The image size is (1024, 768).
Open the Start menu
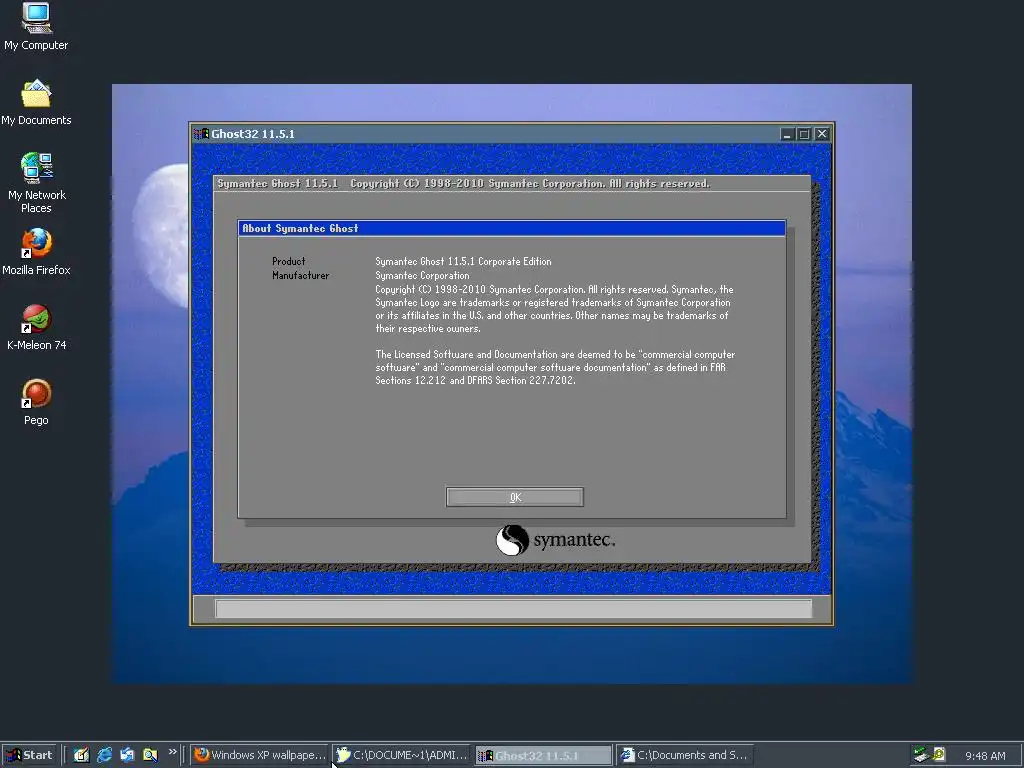coord(29,755)
